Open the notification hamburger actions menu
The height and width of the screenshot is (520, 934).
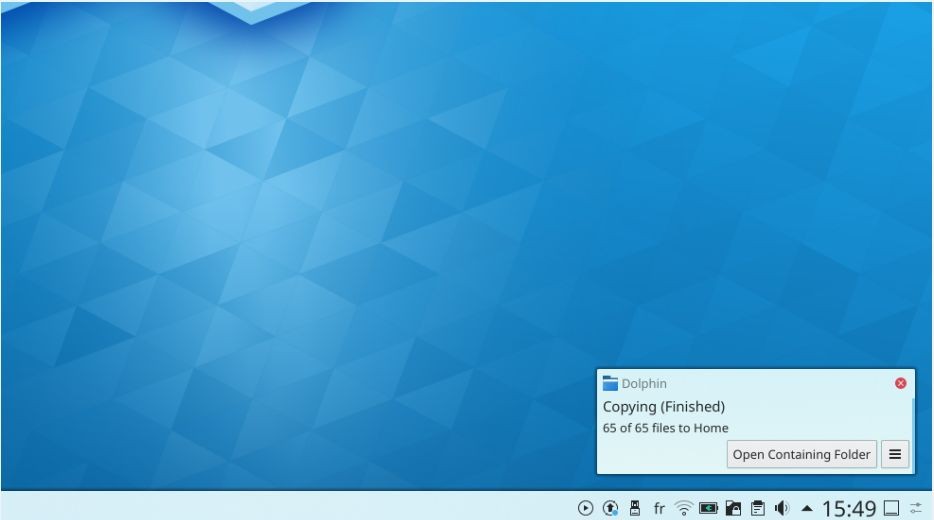tap(895, 454)
